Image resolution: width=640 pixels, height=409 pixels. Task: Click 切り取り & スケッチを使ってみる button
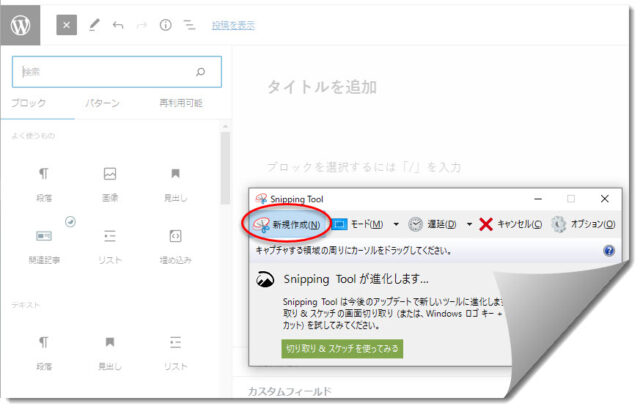pyautogui.click(x=342, y=349)
